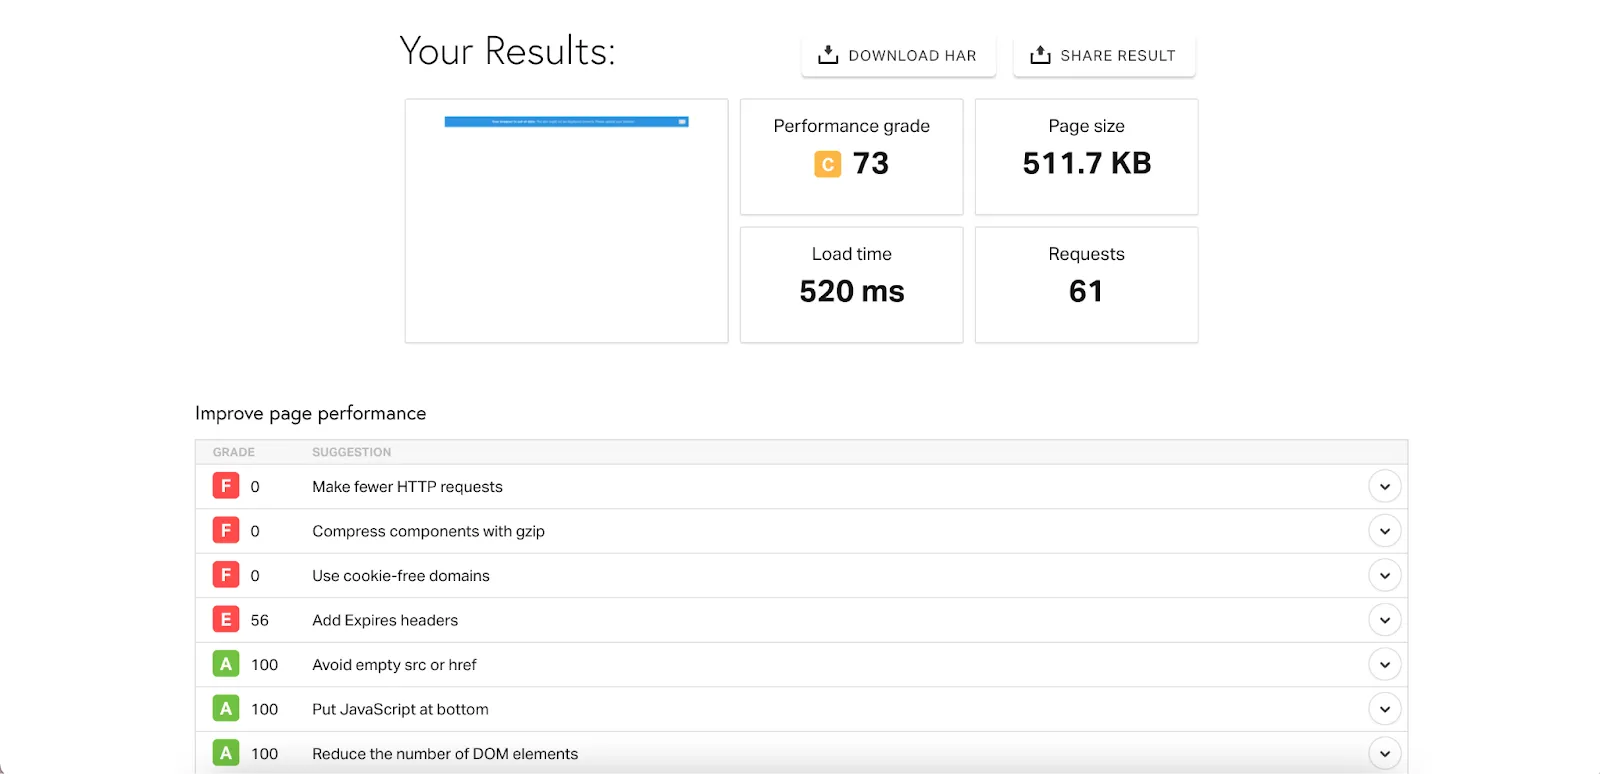The image size is (1600, 774).
Task: Expand Compress components with gzip details
Action: (1384, 531)
